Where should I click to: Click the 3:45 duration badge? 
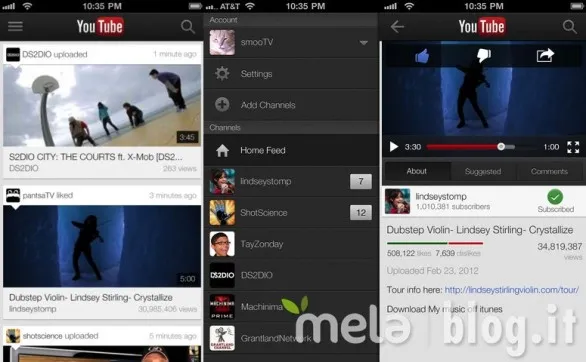tap(187, 137)
